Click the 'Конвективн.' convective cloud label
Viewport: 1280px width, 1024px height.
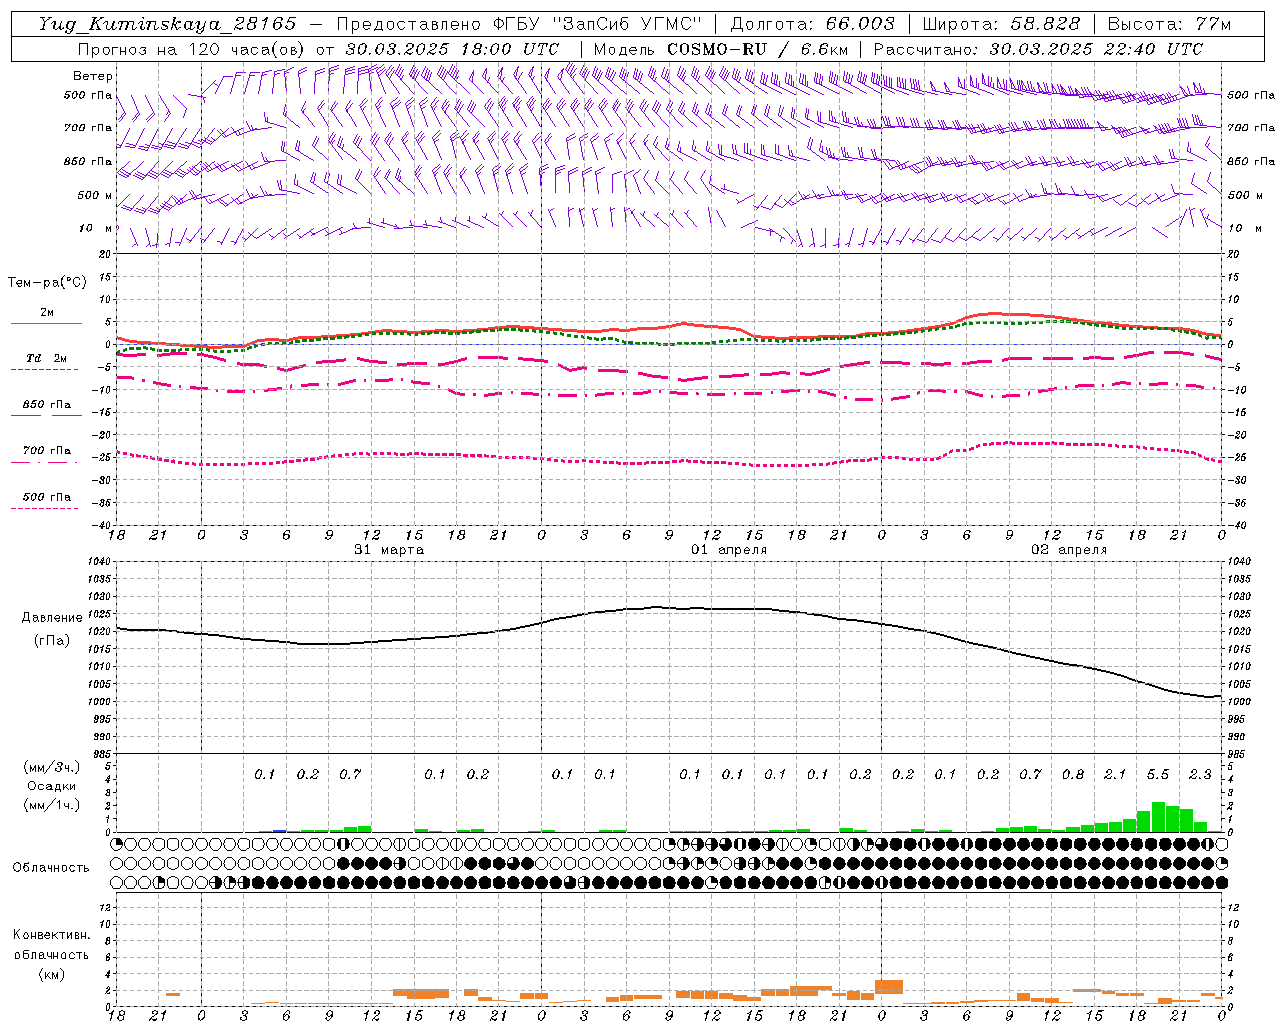click(51, 935)
